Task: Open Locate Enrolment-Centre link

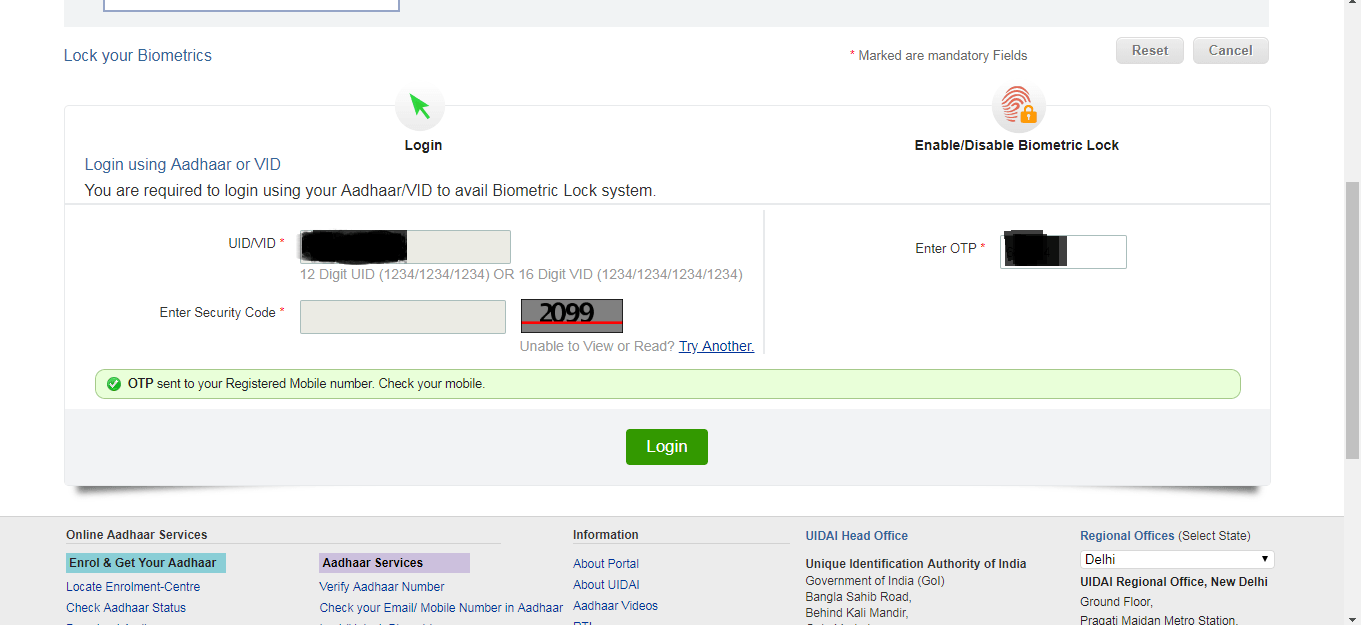Action: pyautogui.click(x=133, y=587)
